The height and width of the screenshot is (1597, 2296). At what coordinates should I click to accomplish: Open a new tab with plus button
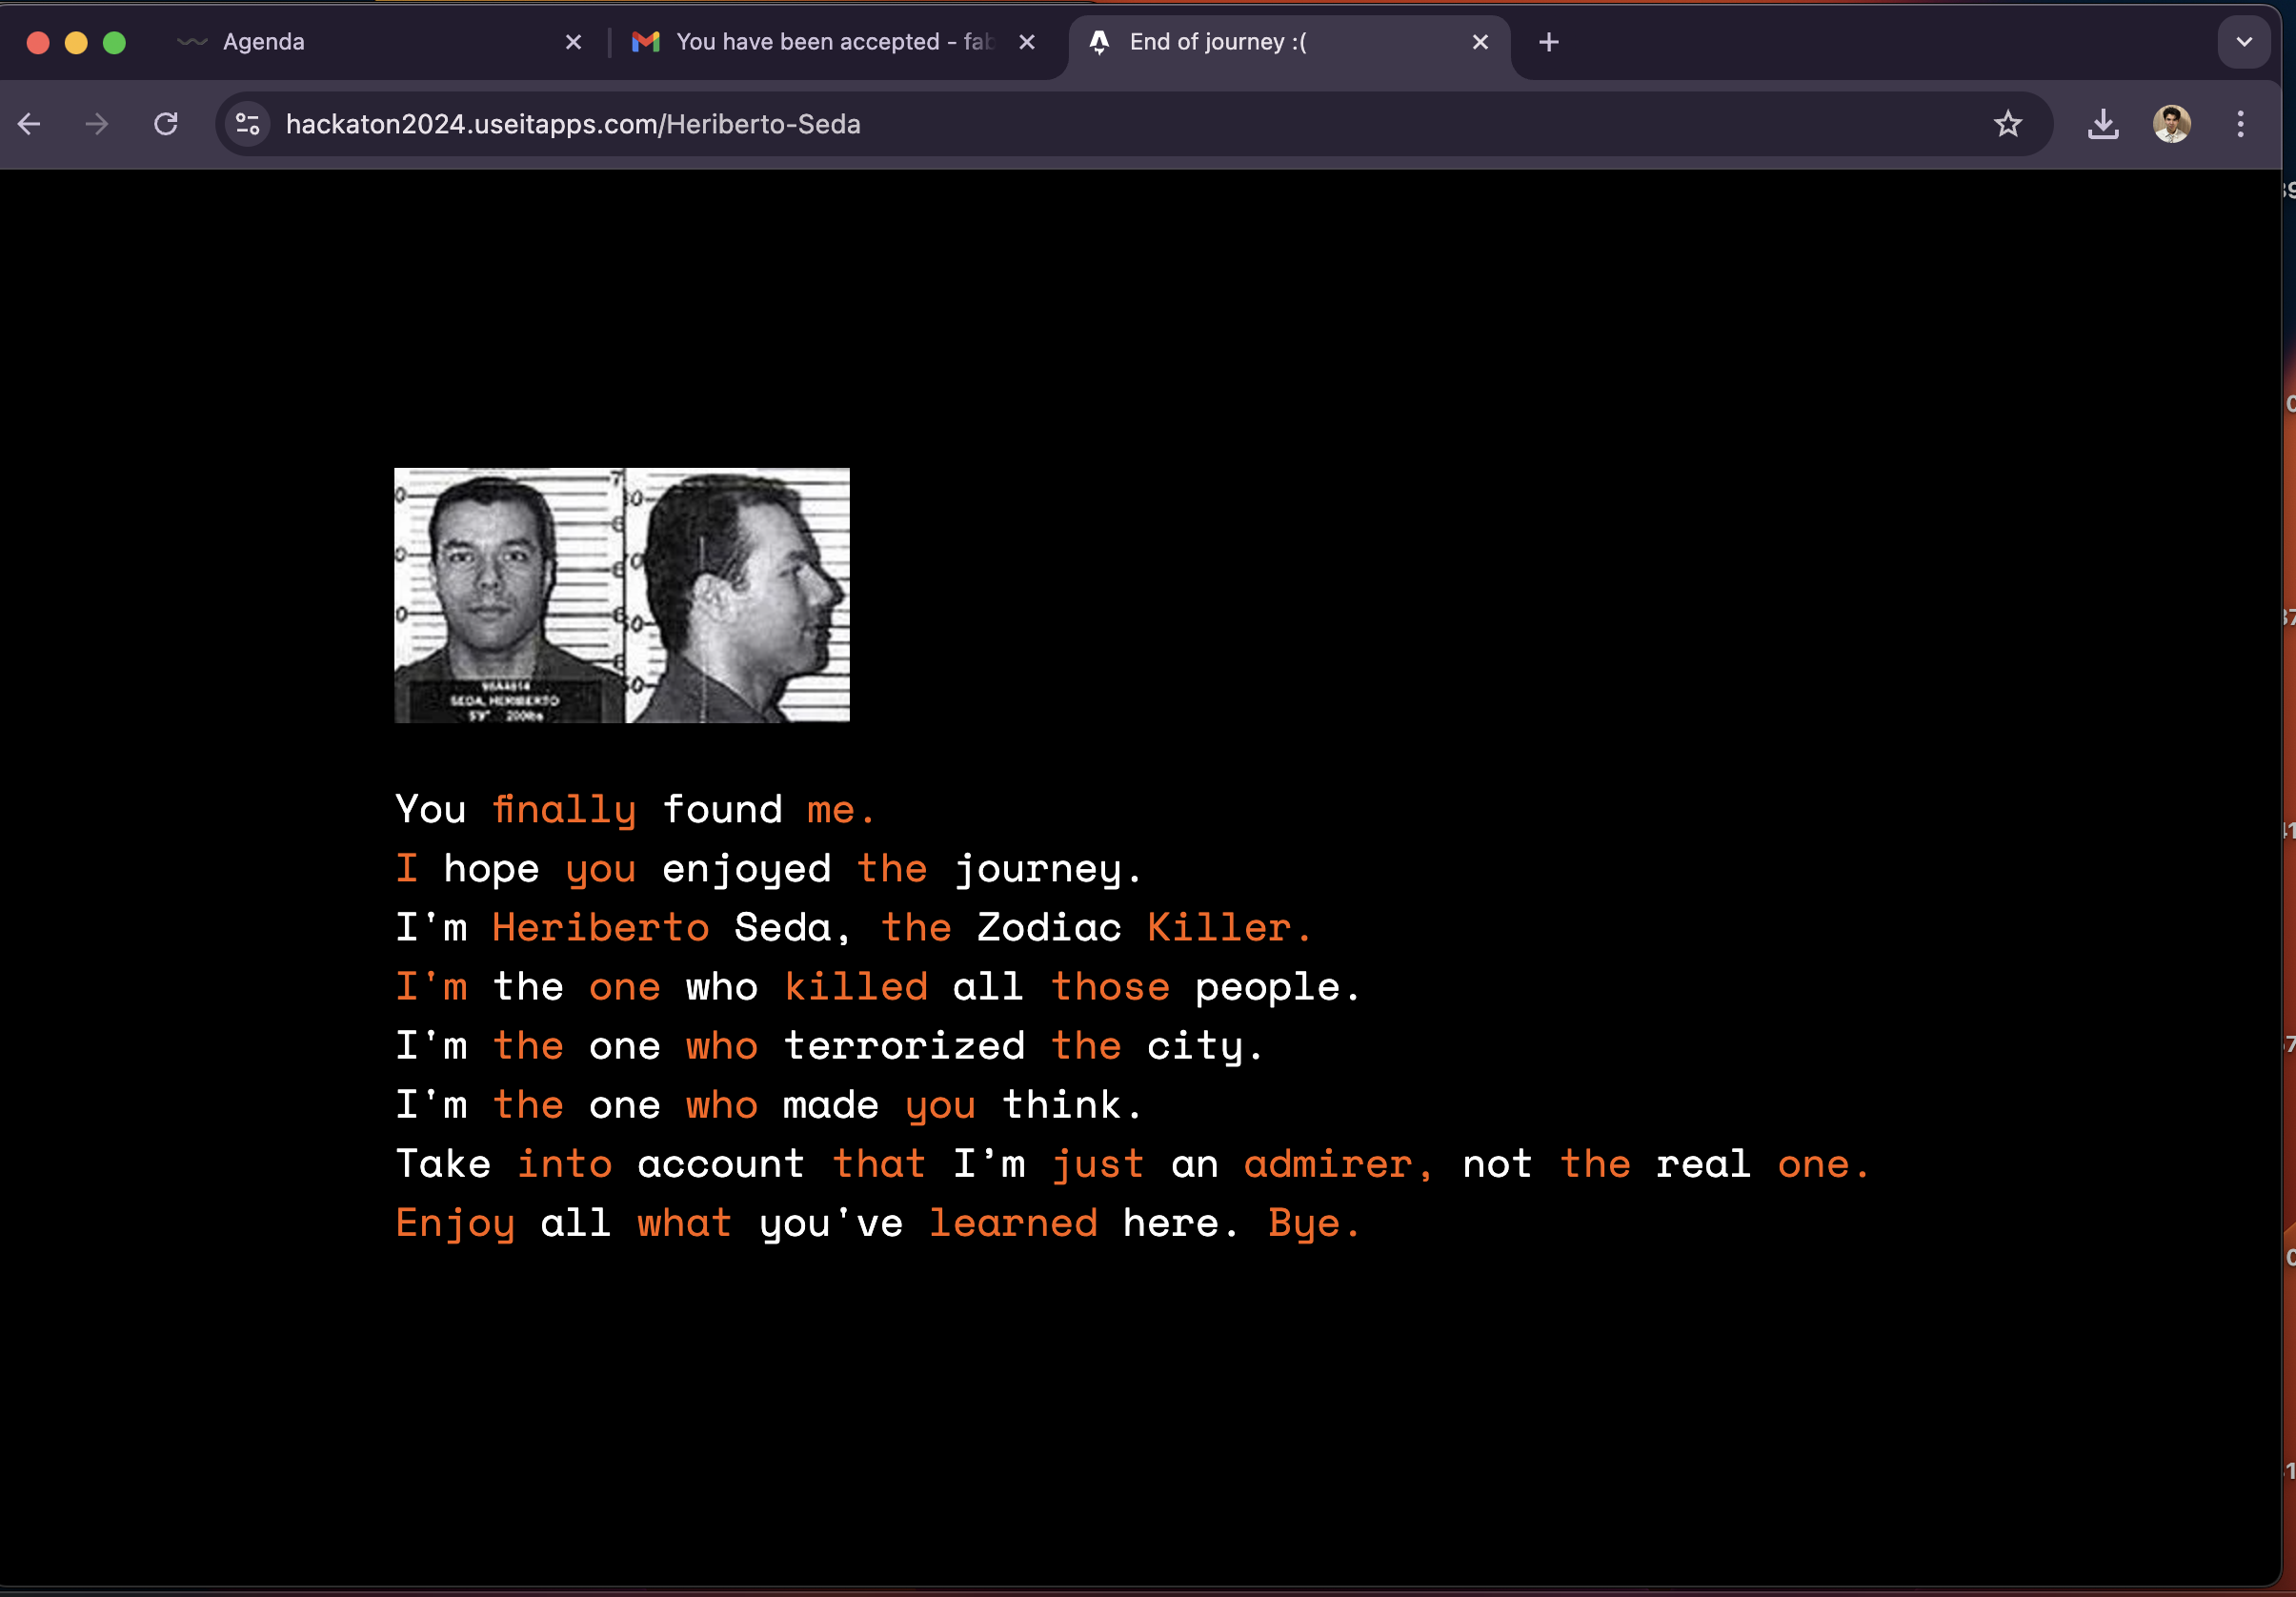click(1548, 42)
